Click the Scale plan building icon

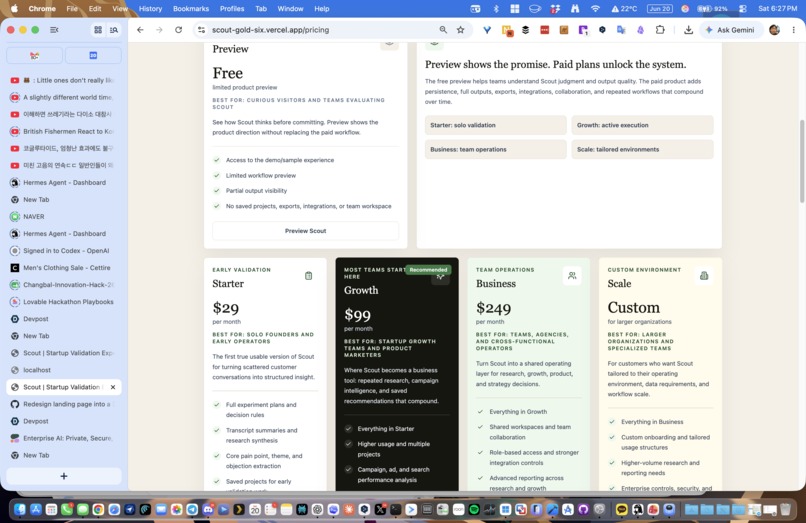pos(704,276)
